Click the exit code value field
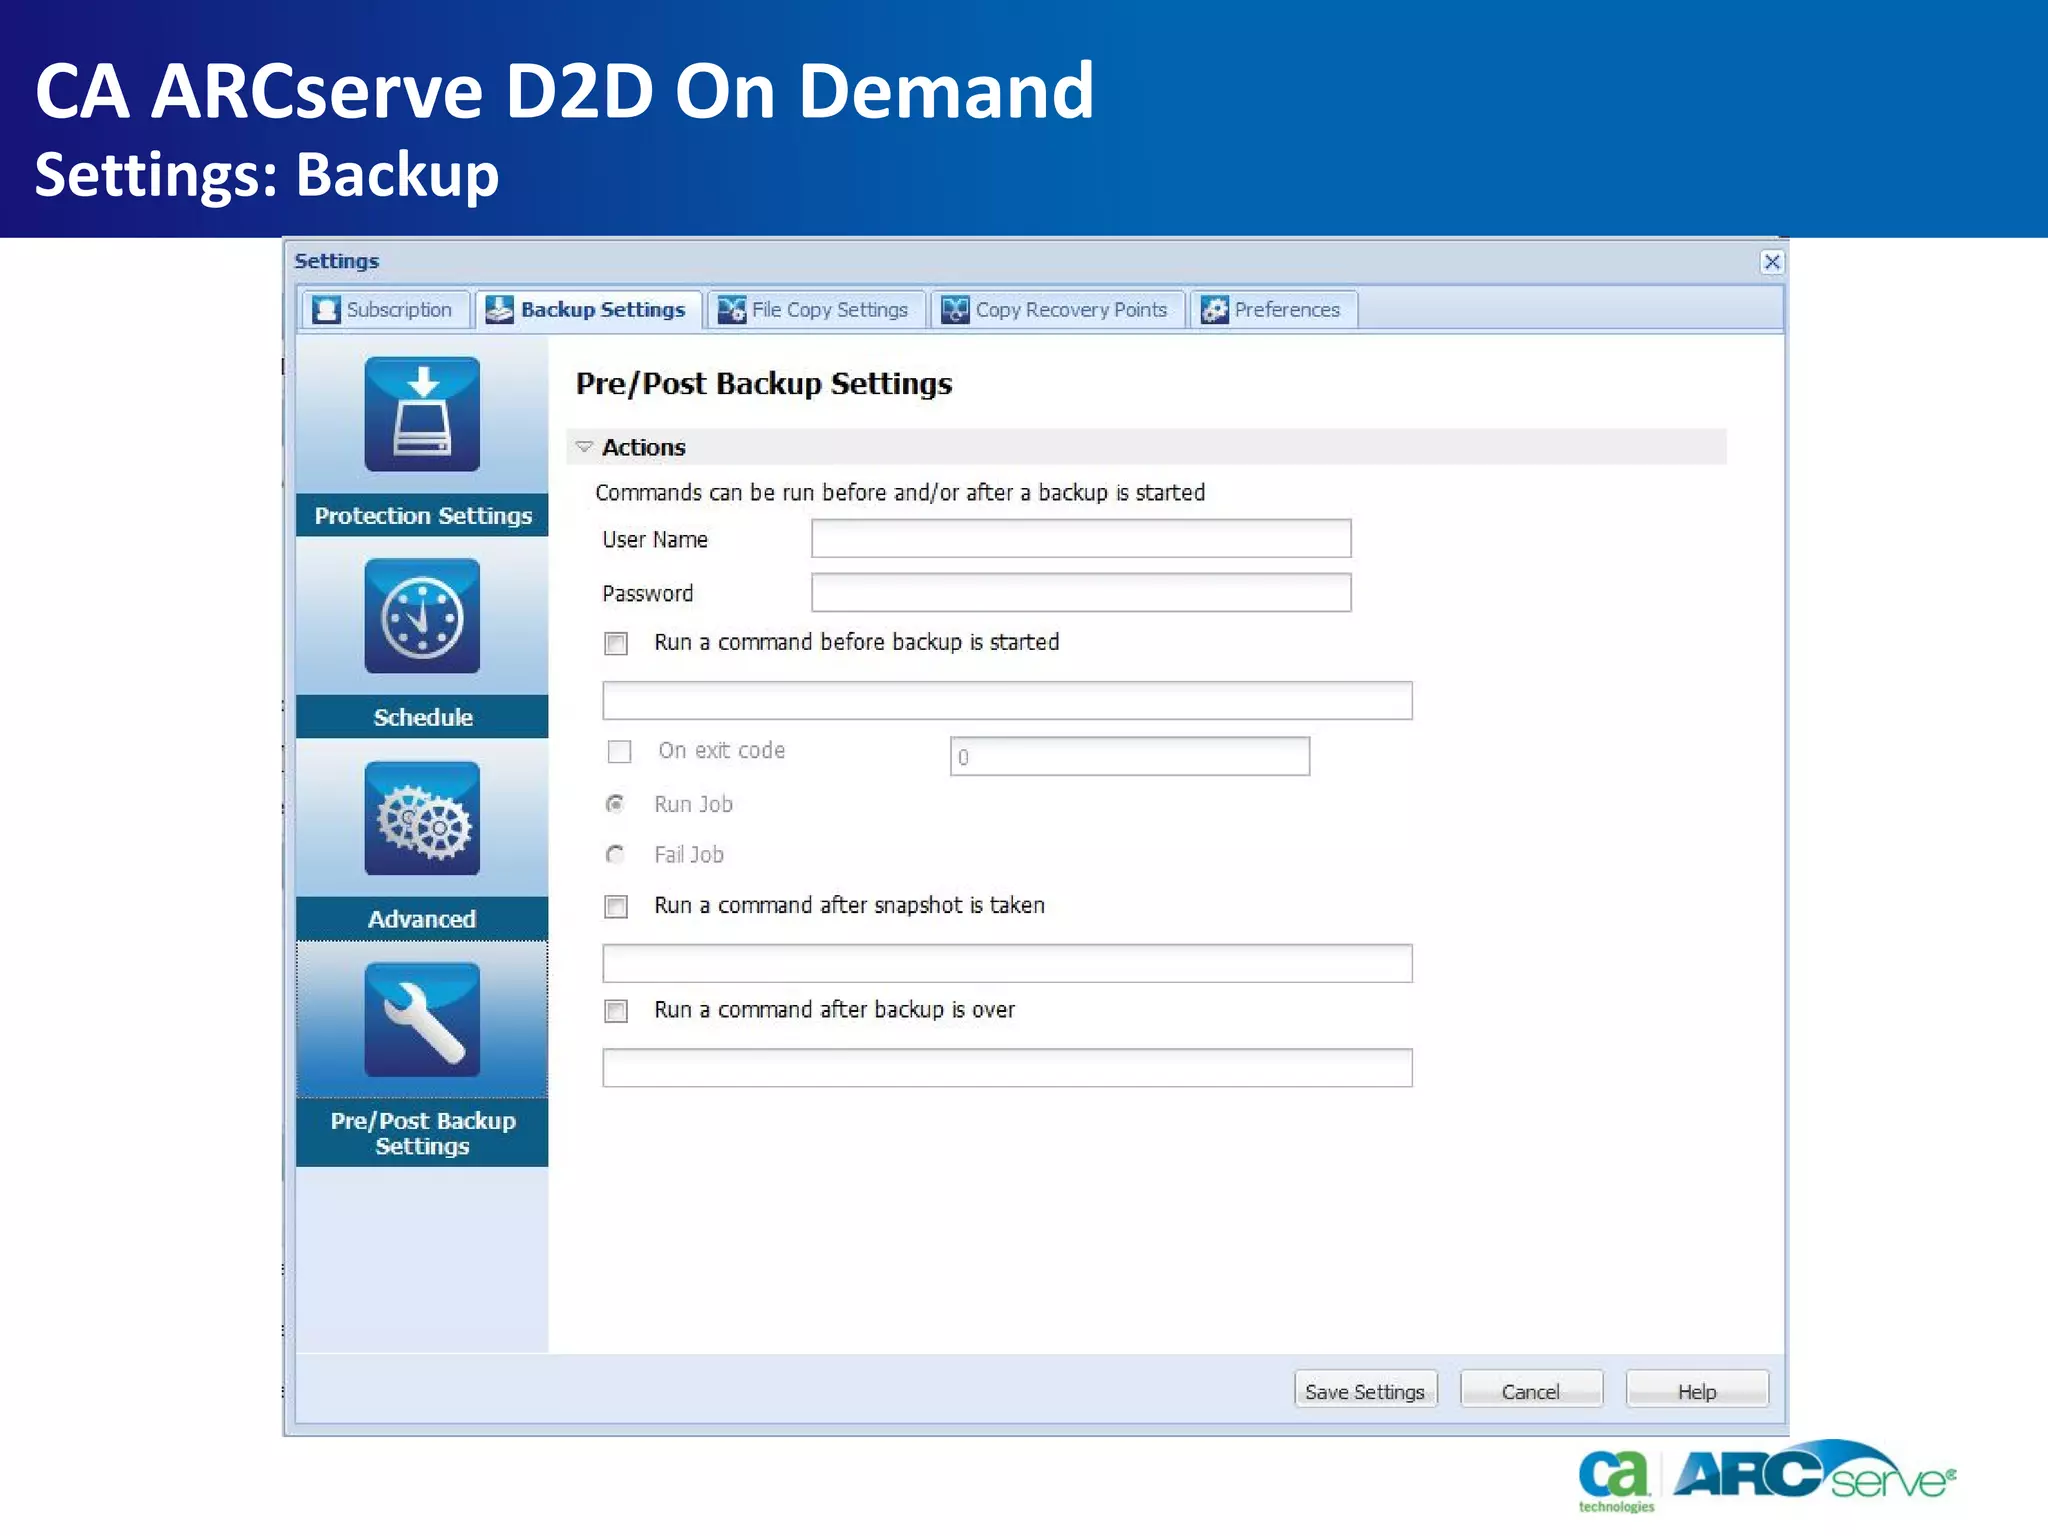The height and width of the screenshot is (1536, 2048). (x=1130, y=756)
